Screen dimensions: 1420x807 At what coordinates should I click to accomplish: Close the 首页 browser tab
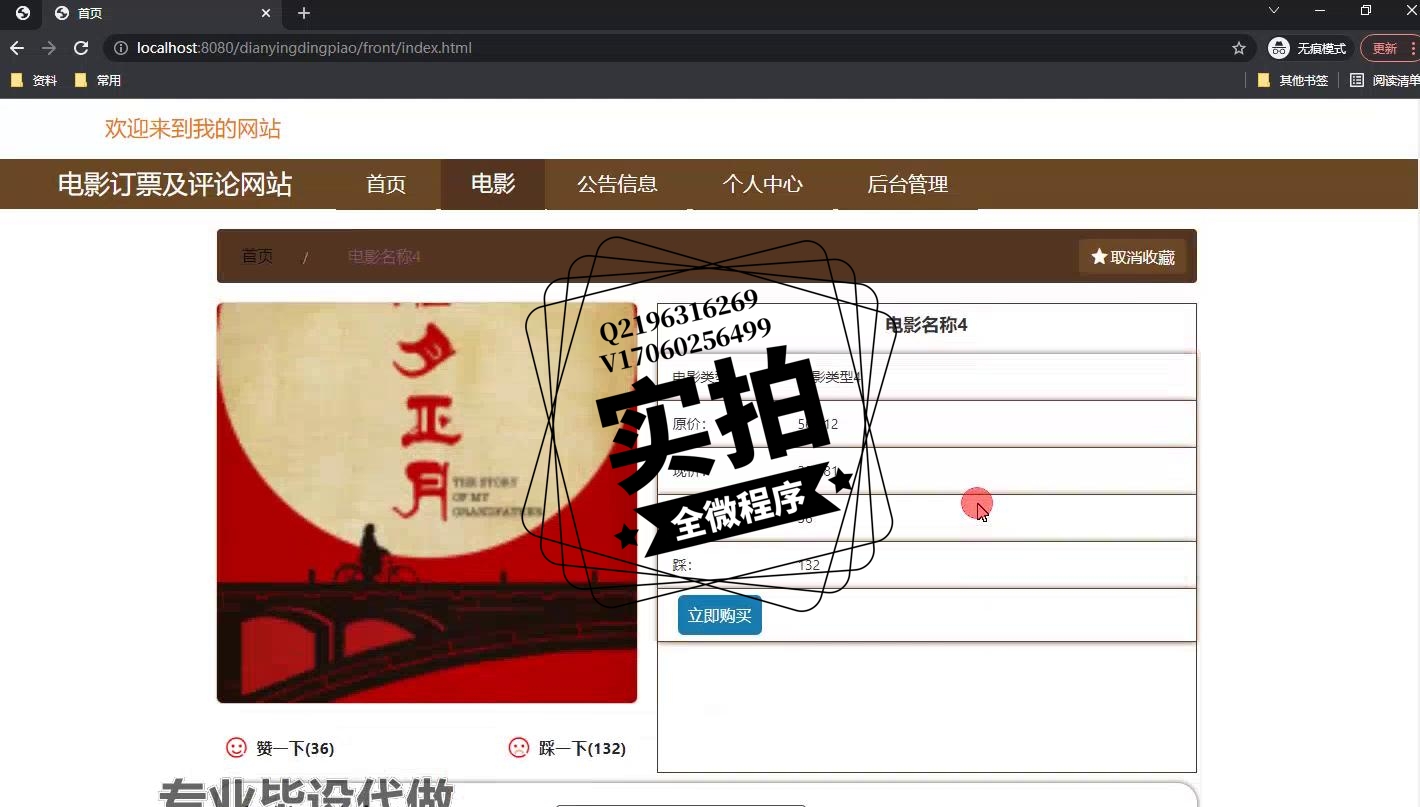click(x=266, y=13)
